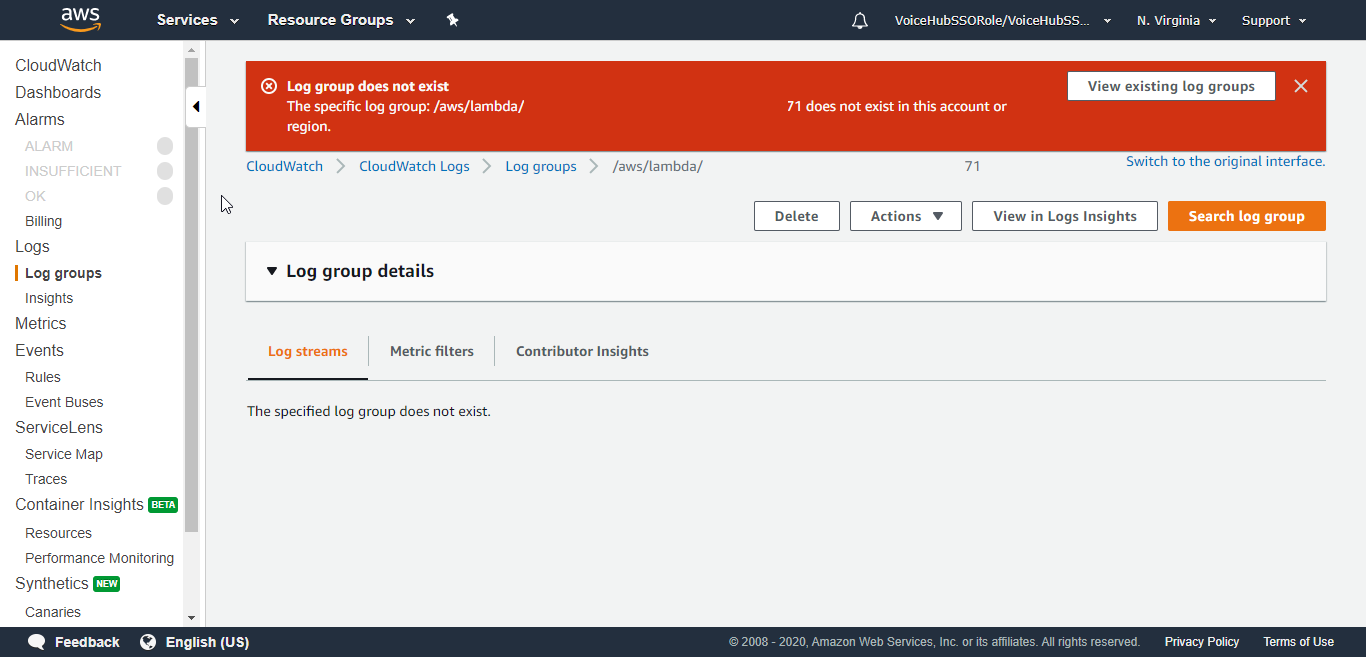Click the View existing log groups button
Viewport: 1366px width, 657px height.
tap(1171, 86)
